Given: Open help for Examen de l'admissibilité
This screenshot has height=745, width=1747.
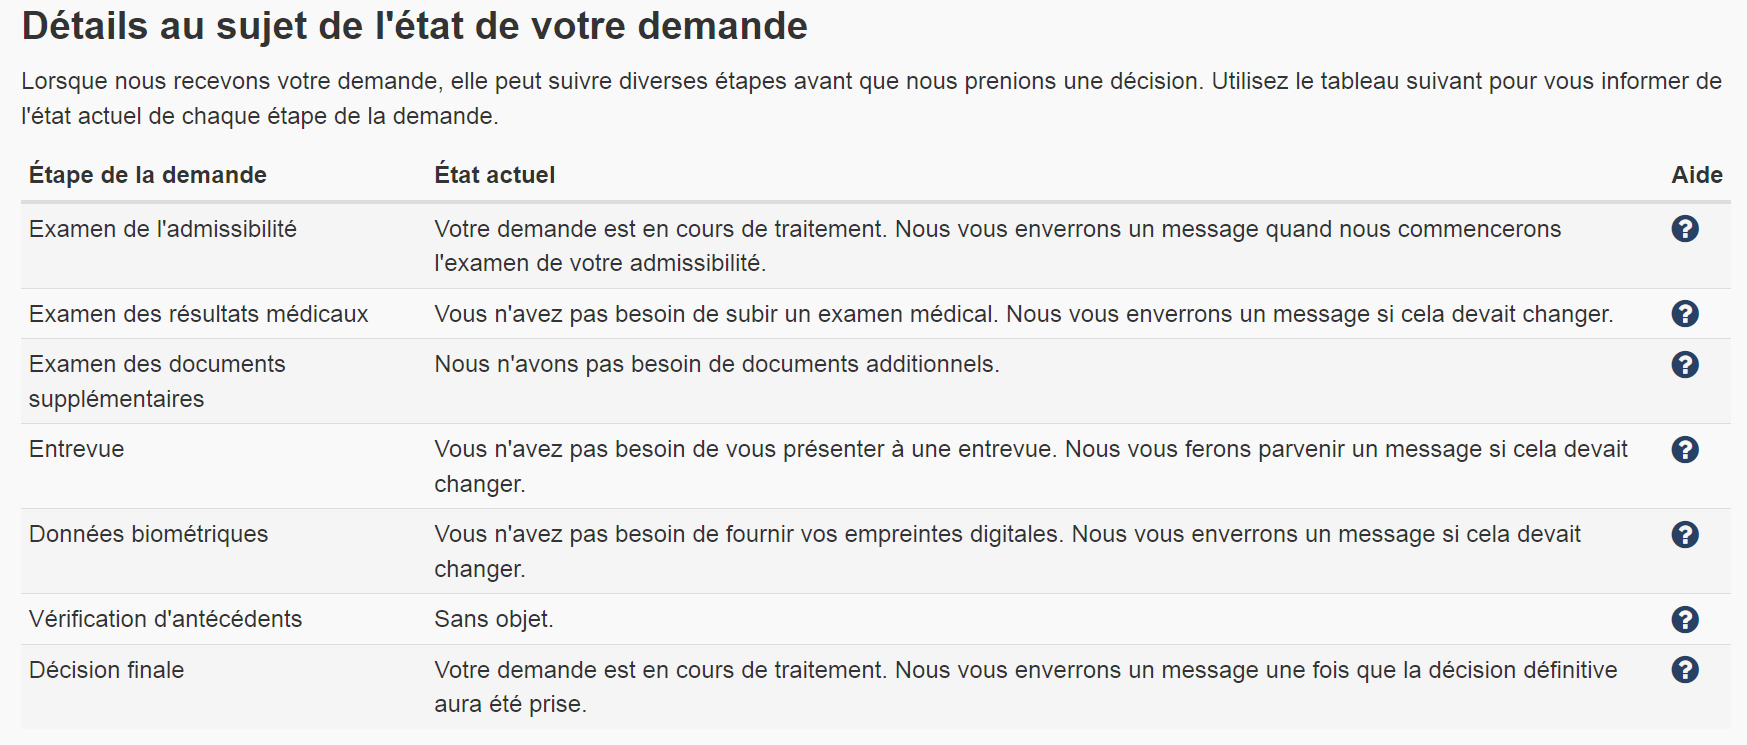Looking at the screenshot, I should coord(1685,229).
